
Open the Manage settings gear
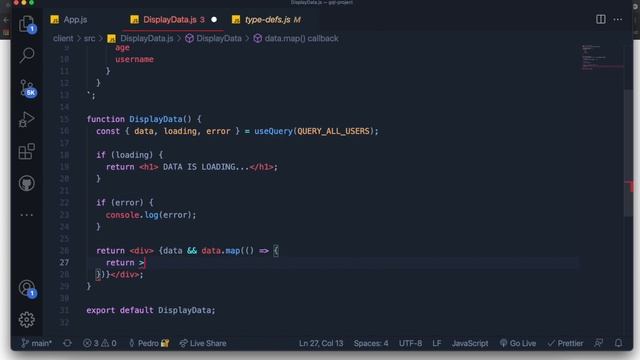(27, 320)
